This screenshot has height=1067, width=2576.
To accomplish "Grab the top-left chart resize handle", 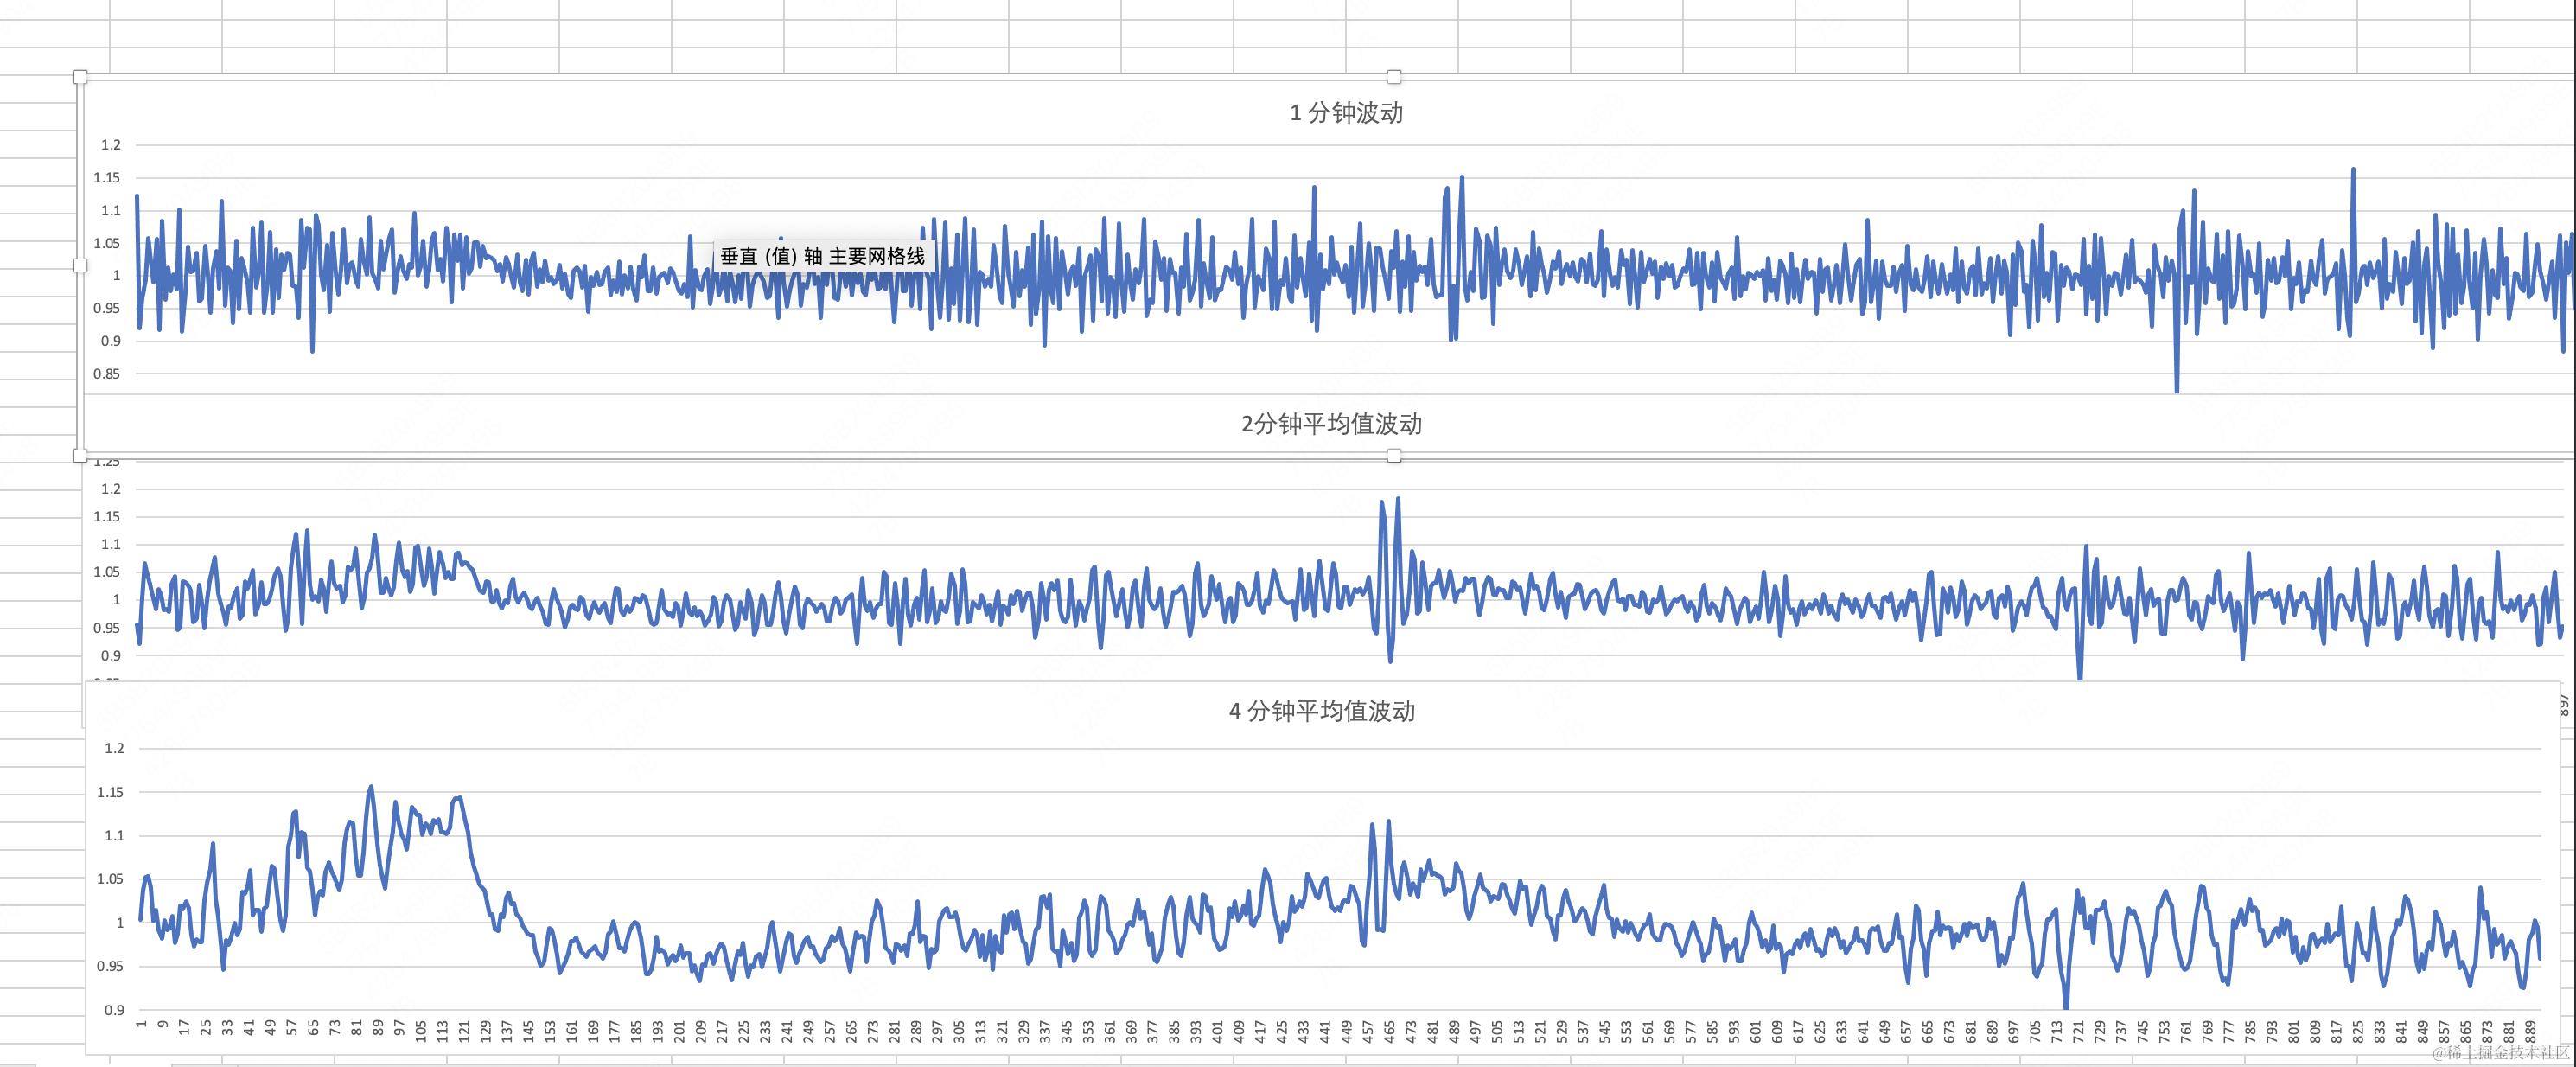I will (80, 77).
